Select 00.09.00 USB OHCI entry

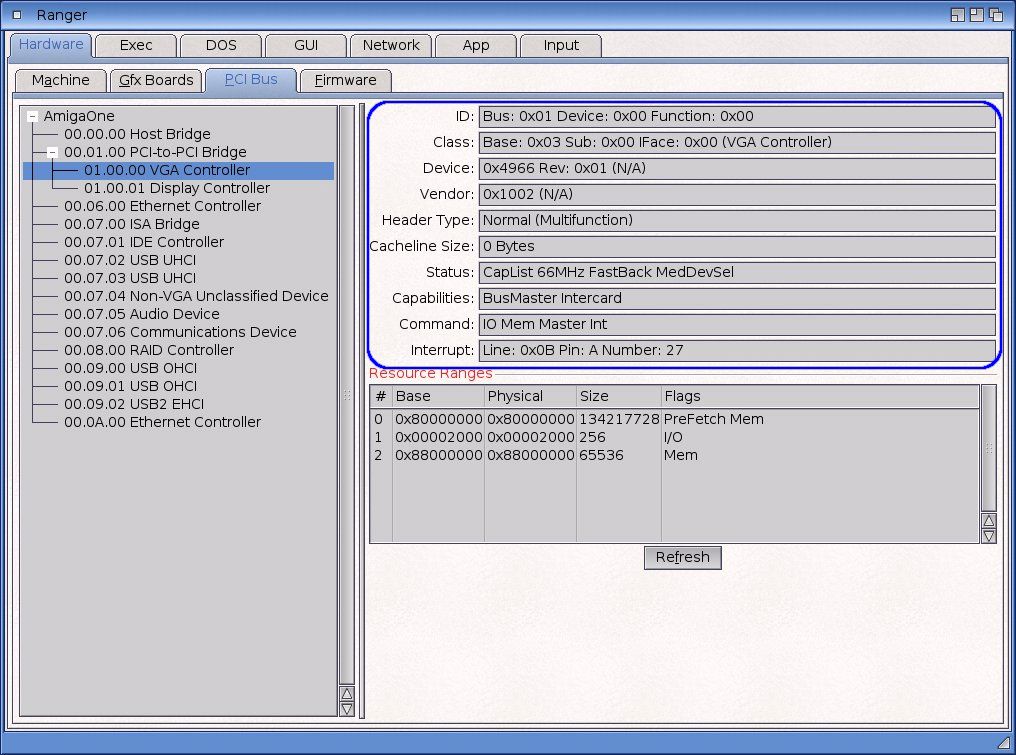(x=131, y=368)
